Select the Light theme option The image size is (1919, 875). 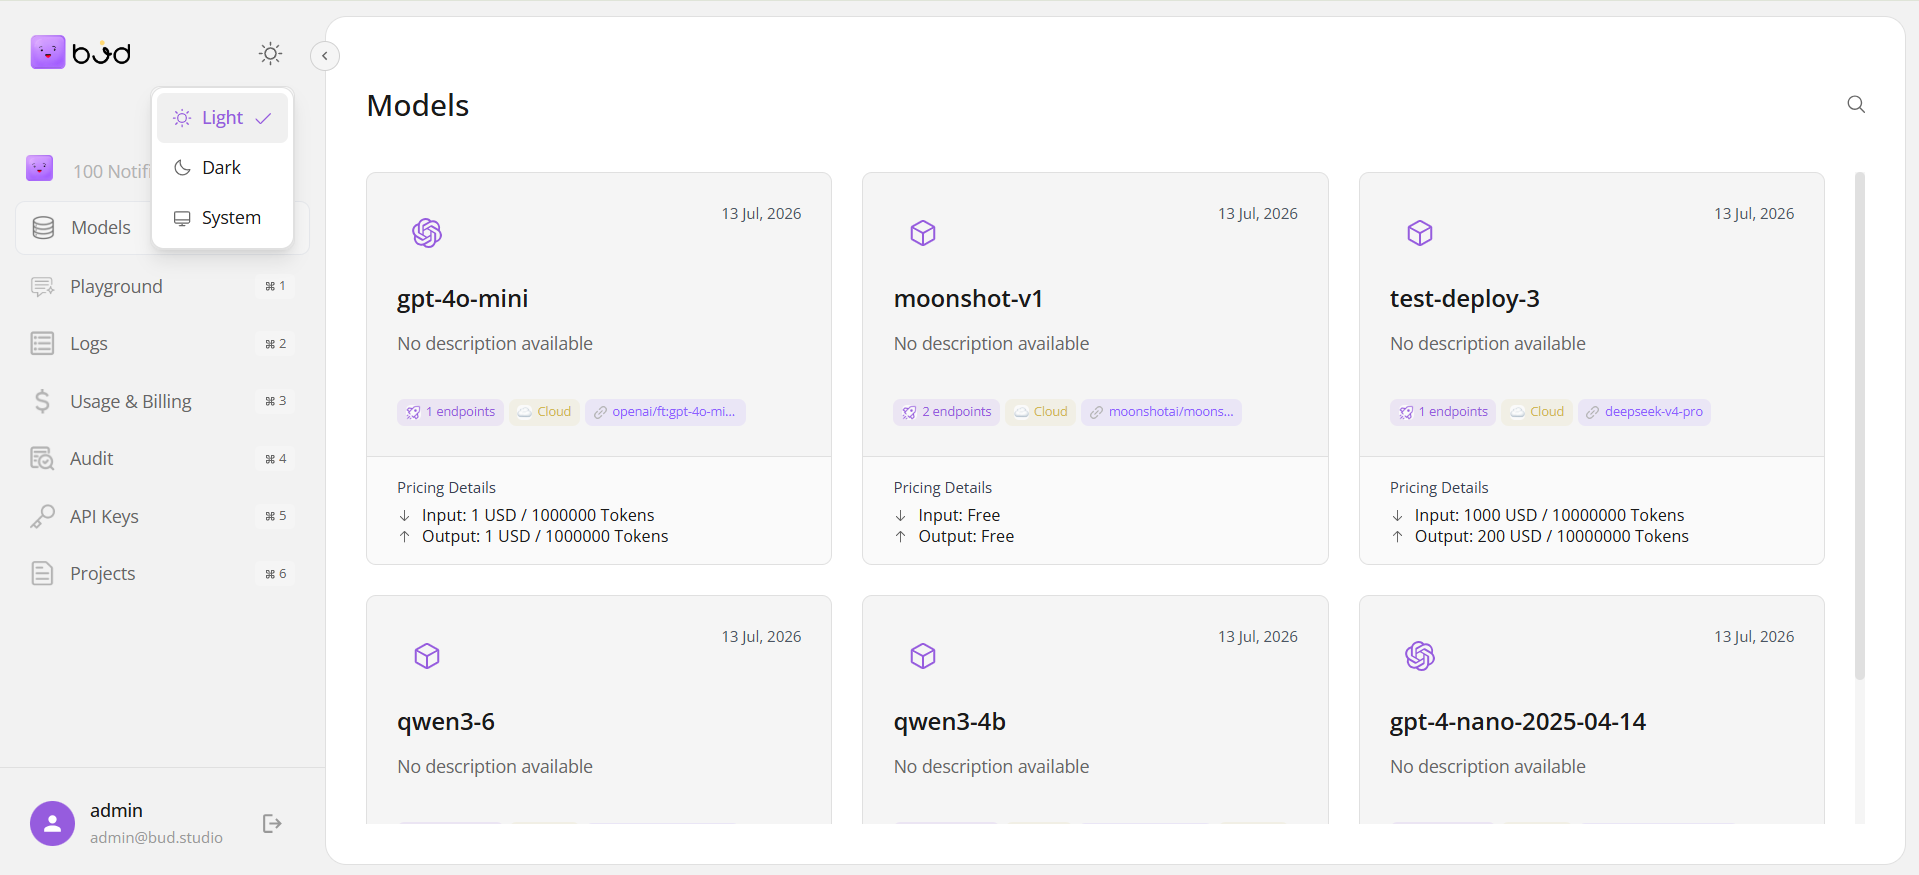222,118
